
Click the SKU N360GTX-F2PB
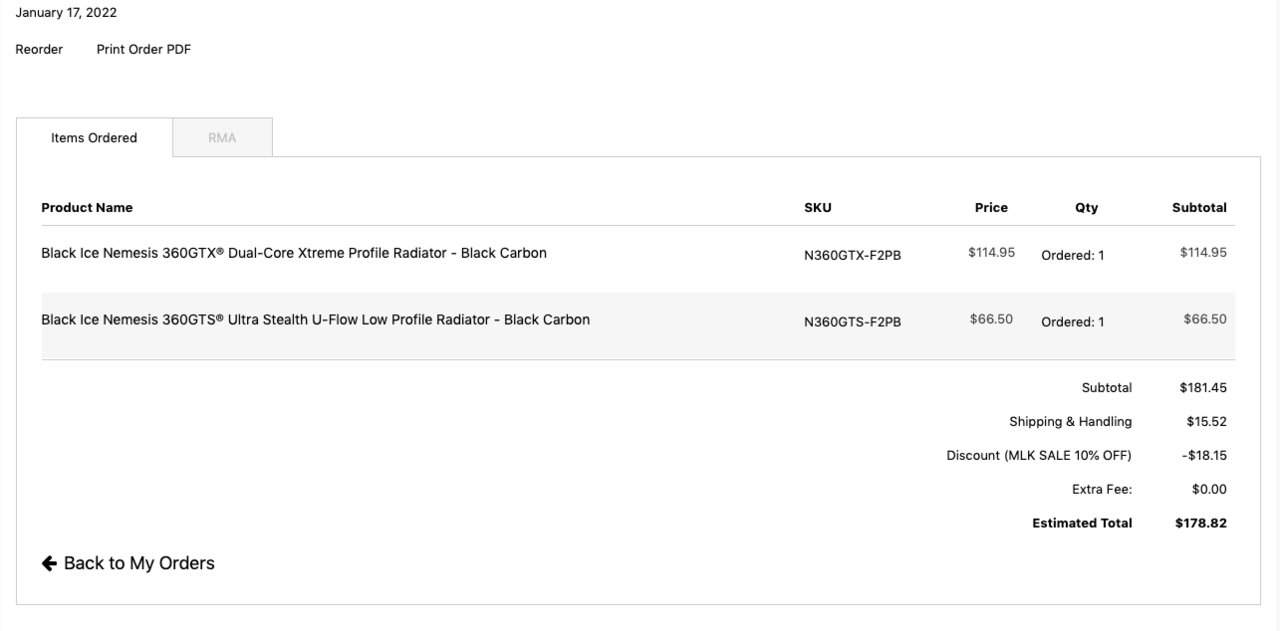tap(854, 255)
